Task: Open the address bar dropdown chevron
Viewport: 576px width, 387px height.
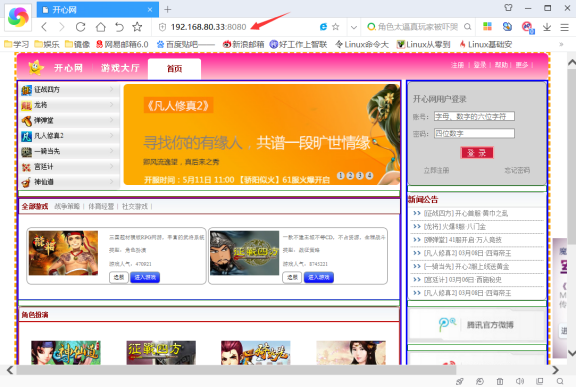Action: point(354,27)
